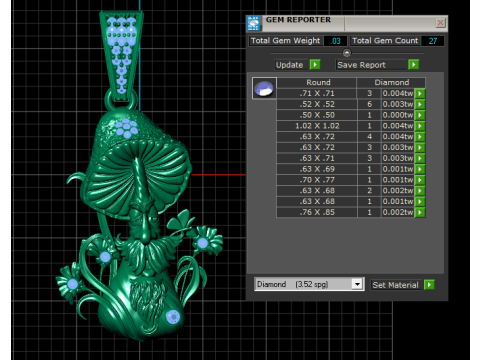Image resolution: width=480 pixels, height=360 pixels.
Task: Click the Round column header
Action: 318,82
